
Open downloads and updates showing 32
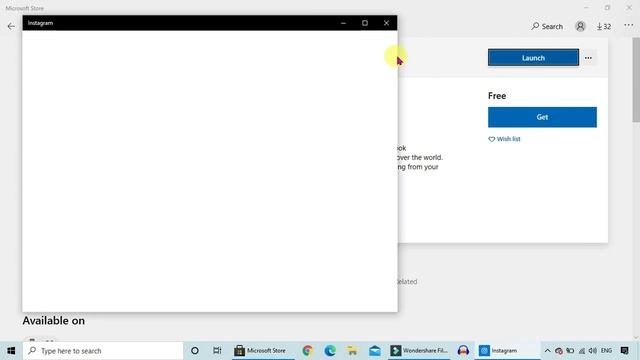point(604,27)
